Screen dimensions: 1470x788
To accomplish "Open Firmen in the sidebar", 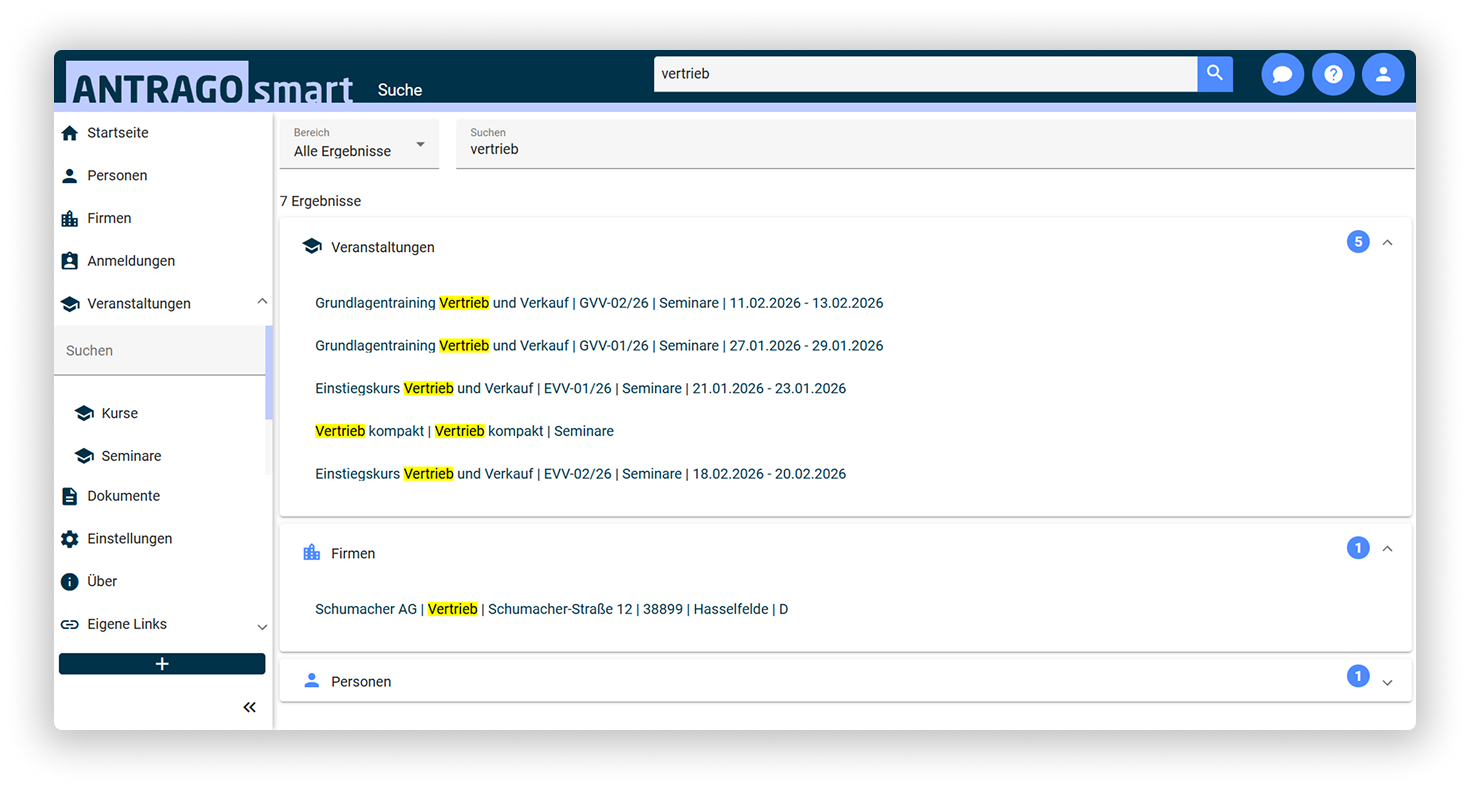I will [x=109, y=218].
